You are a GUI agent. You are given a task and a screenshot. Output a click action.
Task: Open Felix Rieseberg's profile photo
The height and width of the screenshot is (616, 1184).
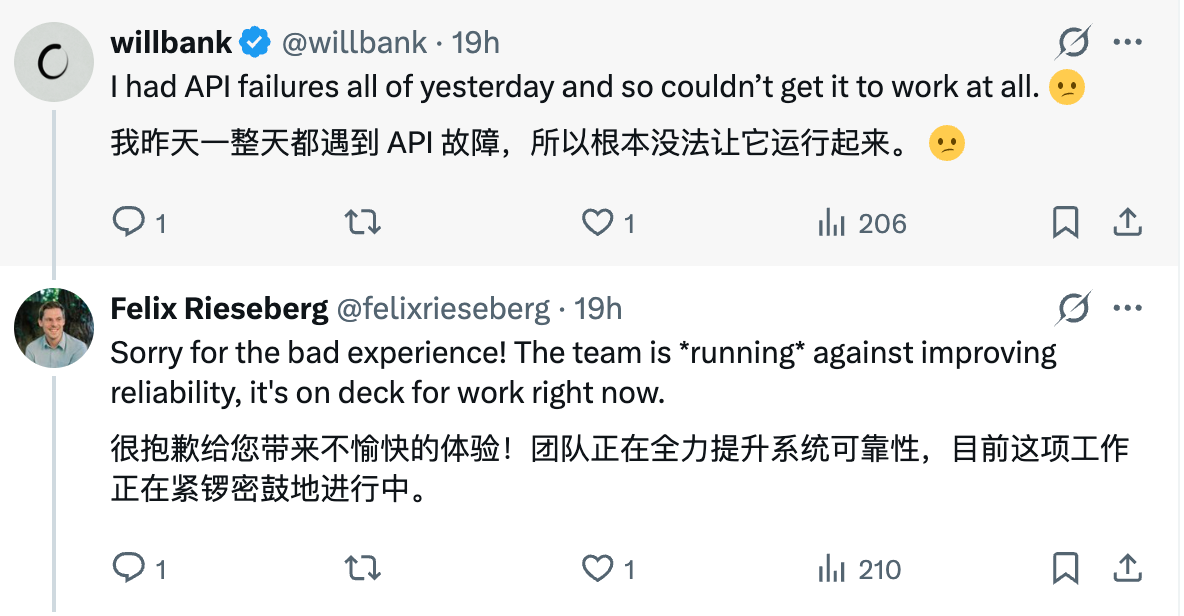tap(54, 328)
